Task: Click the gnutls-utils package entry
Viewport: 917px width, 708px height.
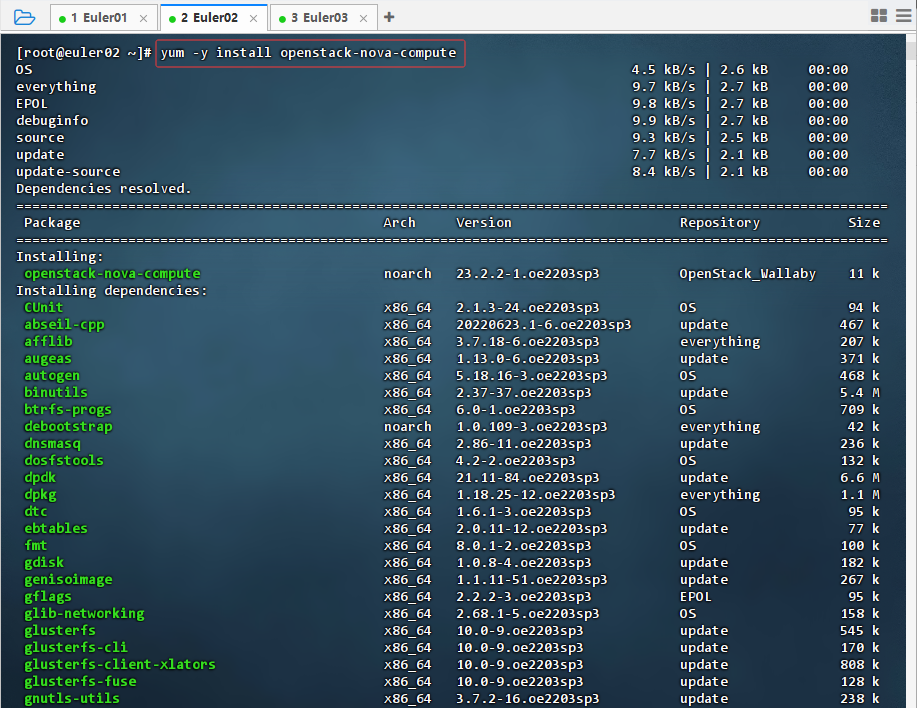Action: tap(72, 698)
